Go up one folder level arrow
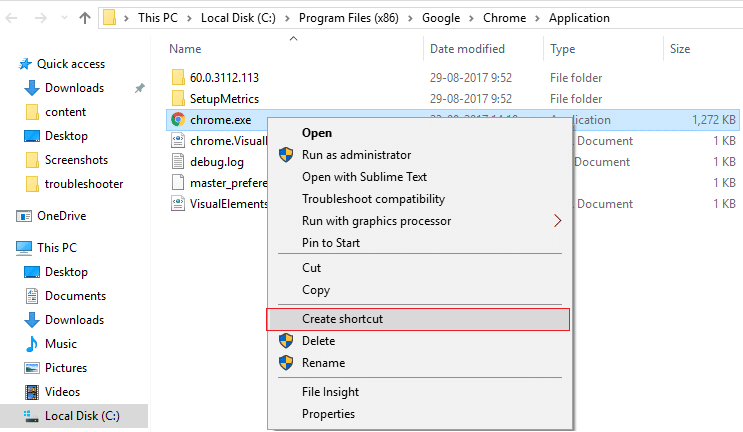 click(x=85, y=18)
